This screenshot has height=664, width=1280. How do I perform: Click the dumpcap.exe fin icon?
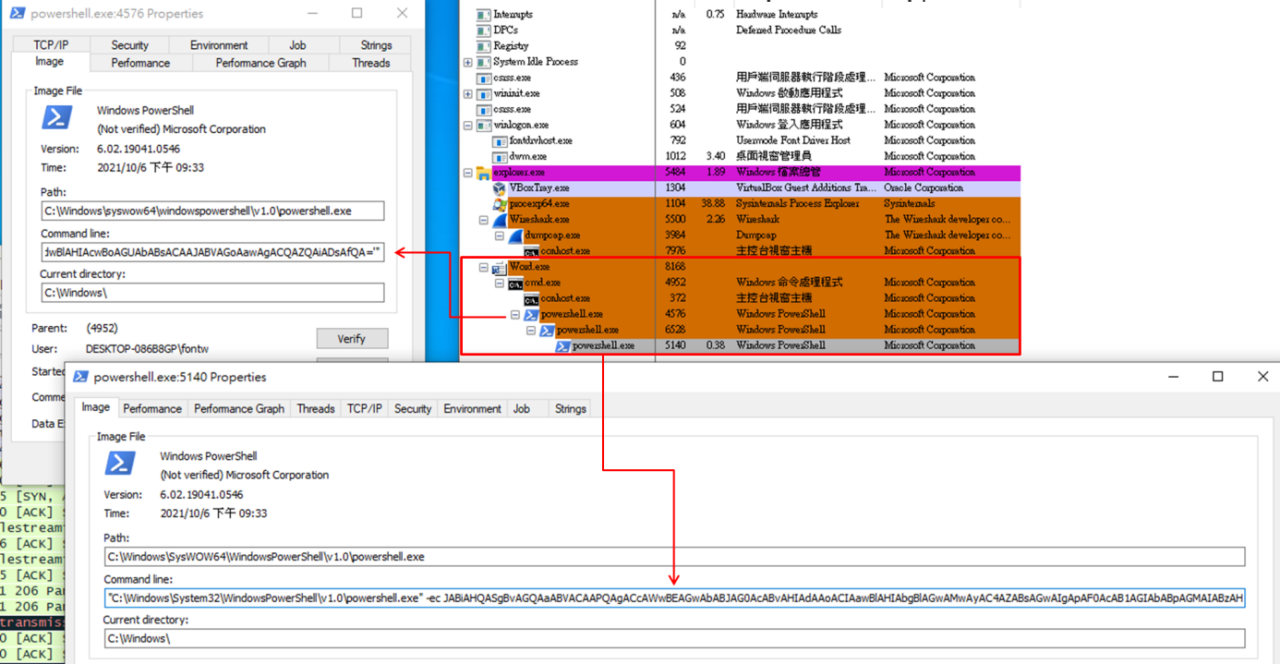click(x=516, y=235)
